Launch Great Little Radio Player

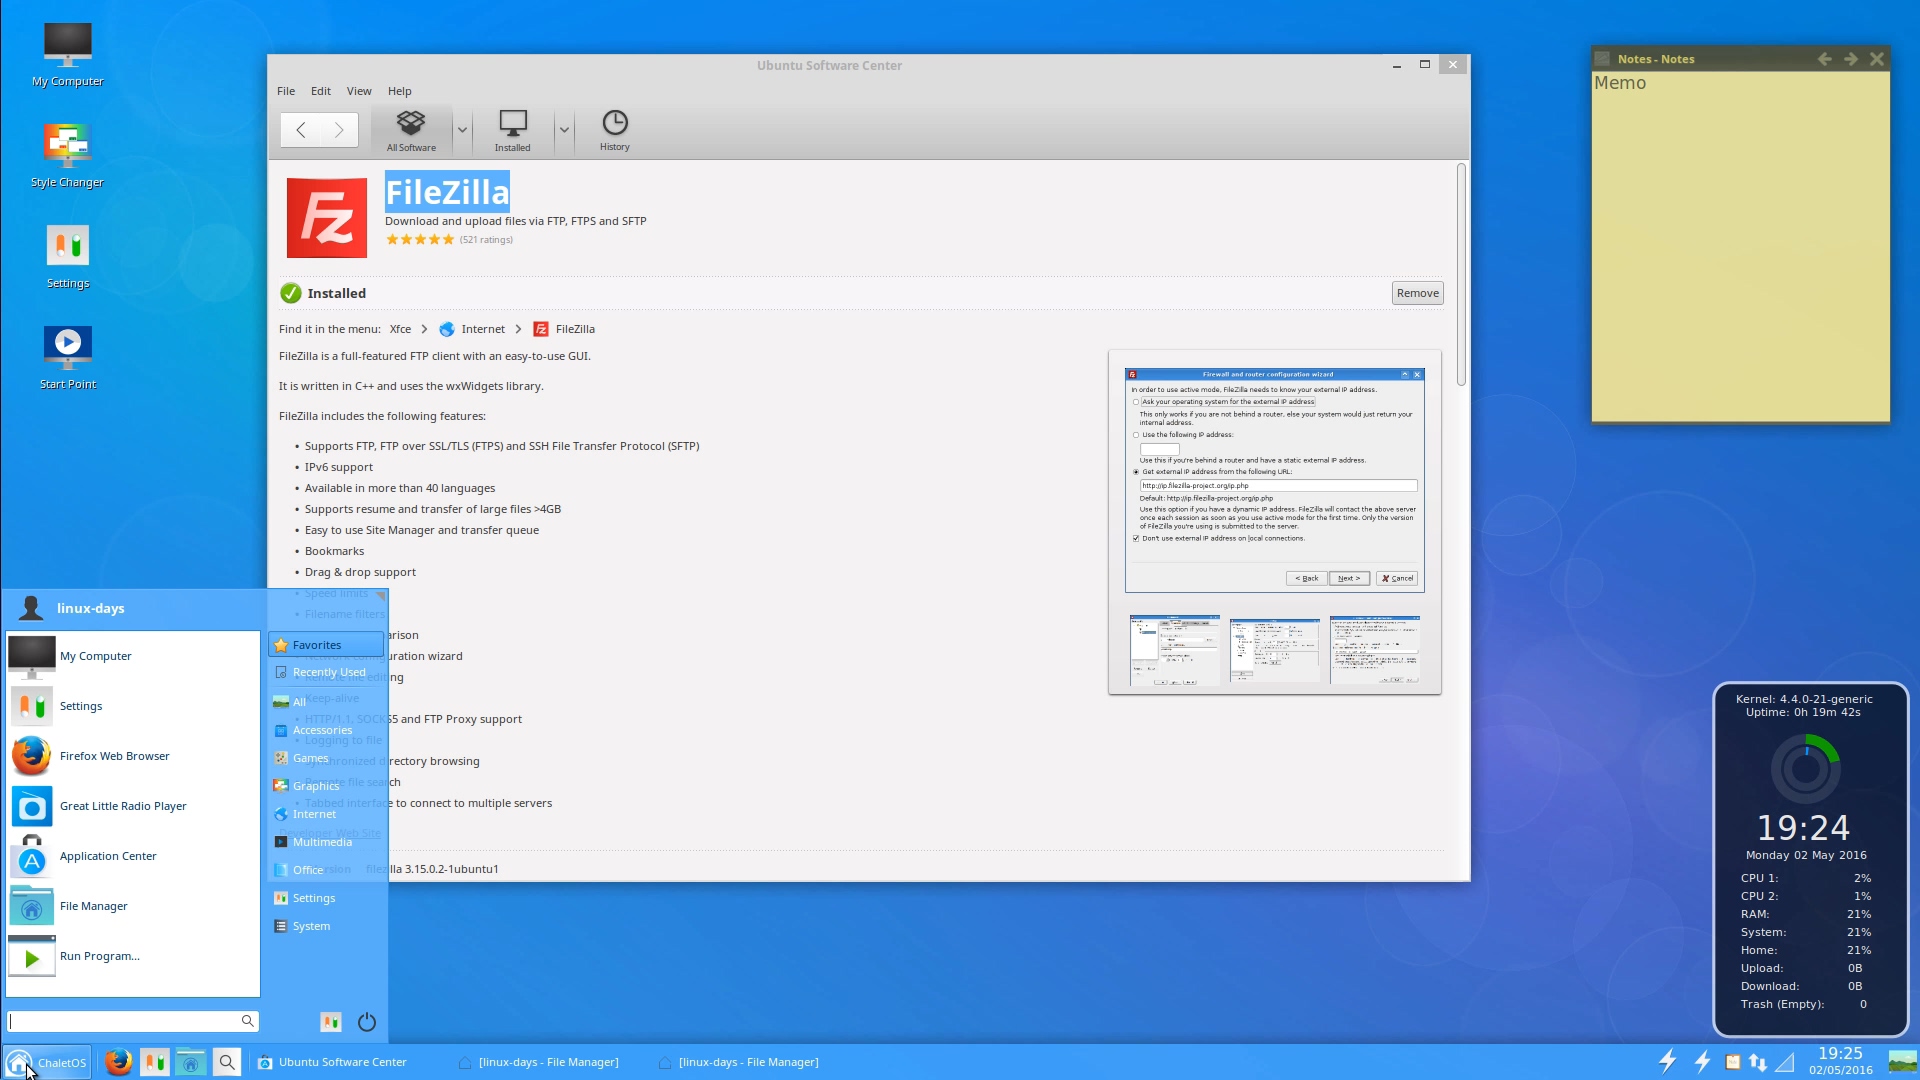click(x=133, y=806)
